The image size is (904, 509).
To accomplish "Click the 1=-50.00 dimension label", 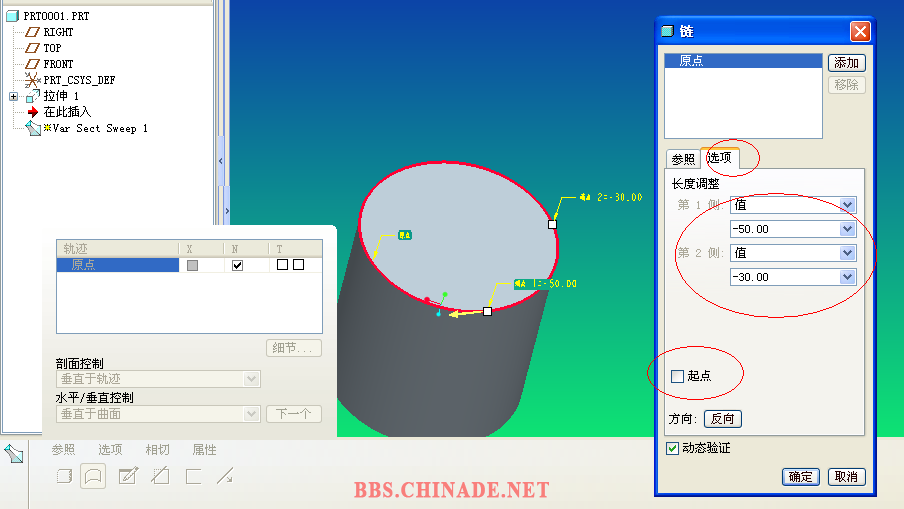I will (x=545, y=284).
